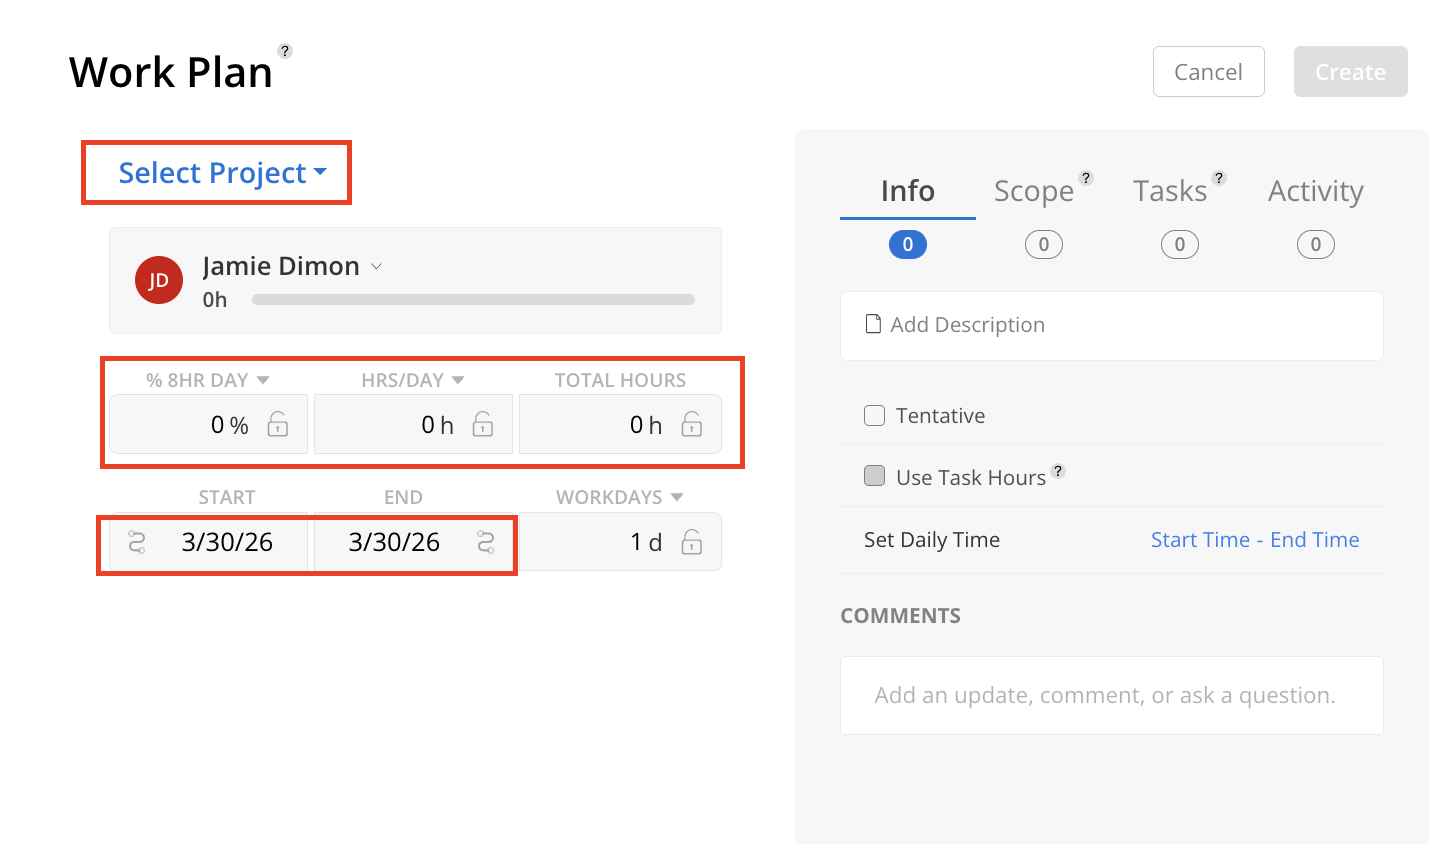The width and height of the screenshot is (1456, 844).
Task: Open the Select Project dropdown
Action: pyautogui.click(x=222, y=173)
